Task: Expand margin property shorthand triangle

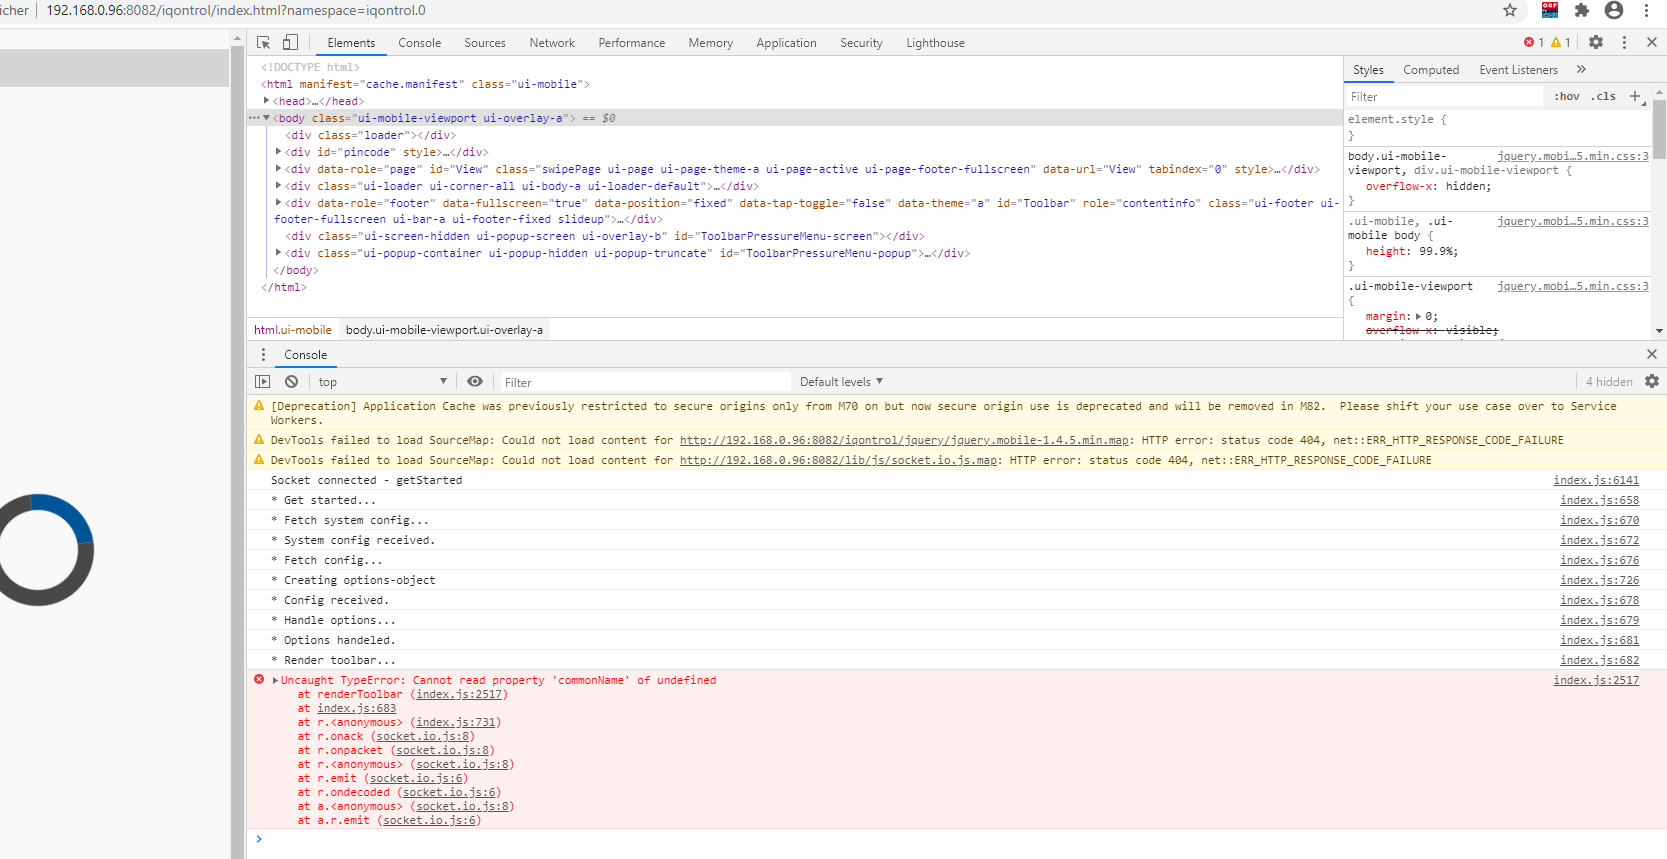Action: [1418, 316]
